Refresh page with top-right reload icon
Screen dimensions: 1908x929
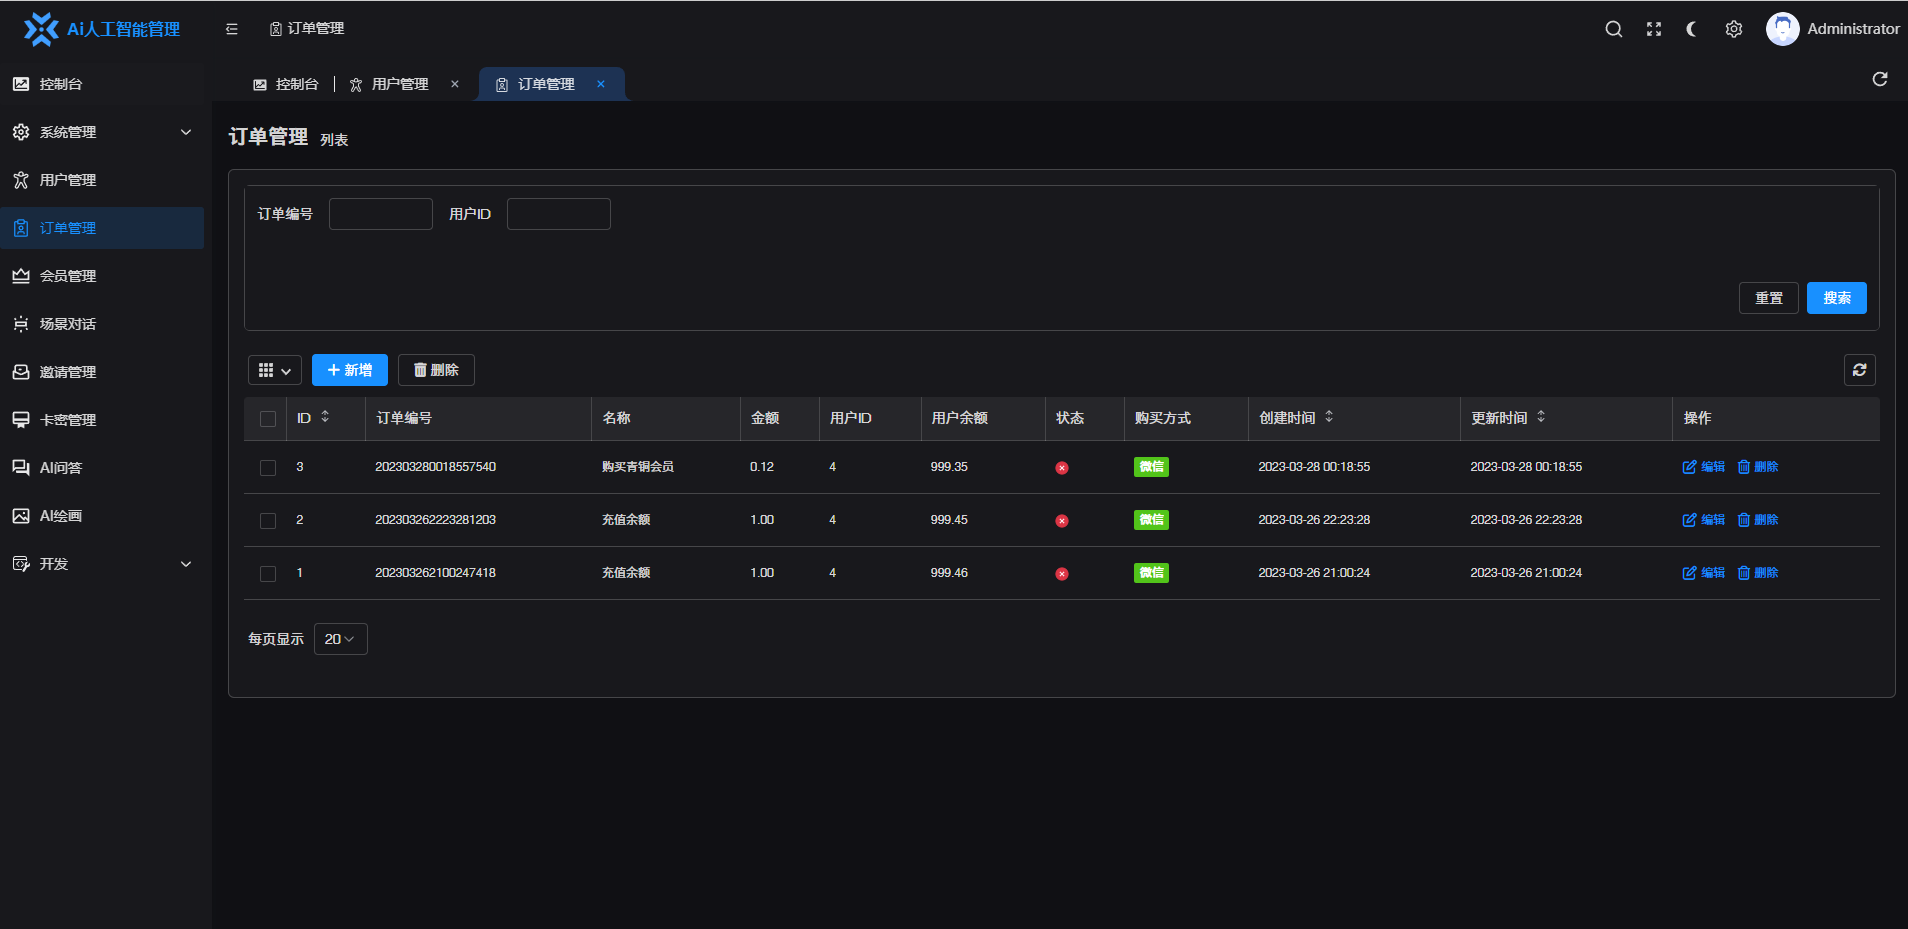pyautogui.click(x=1880, y=79)
